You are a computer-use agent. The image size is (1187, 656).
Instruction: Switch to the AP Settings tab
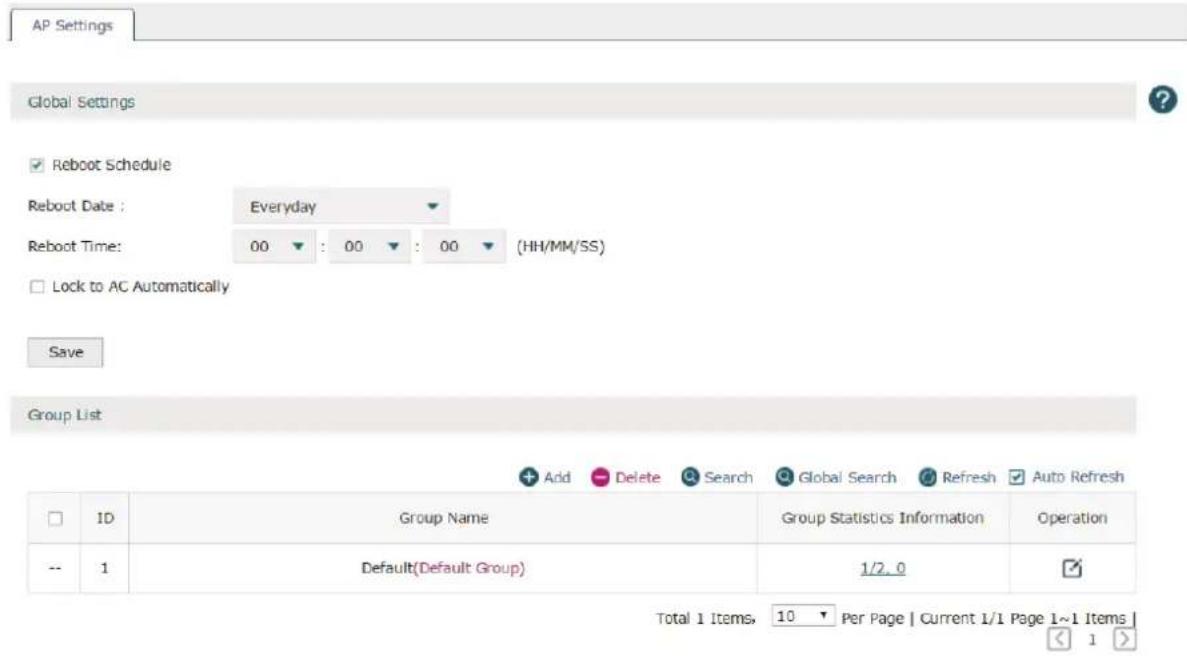pos(72,25)
